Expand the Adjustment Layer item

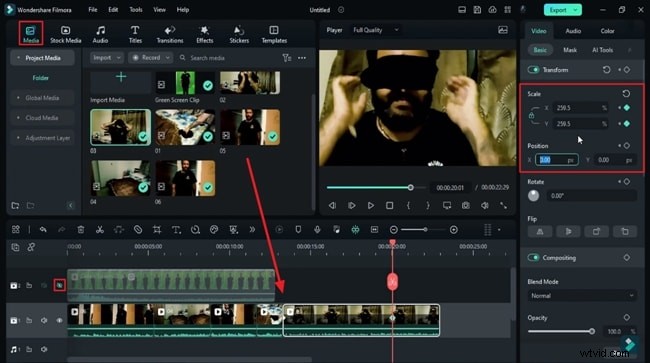point(42,138)
